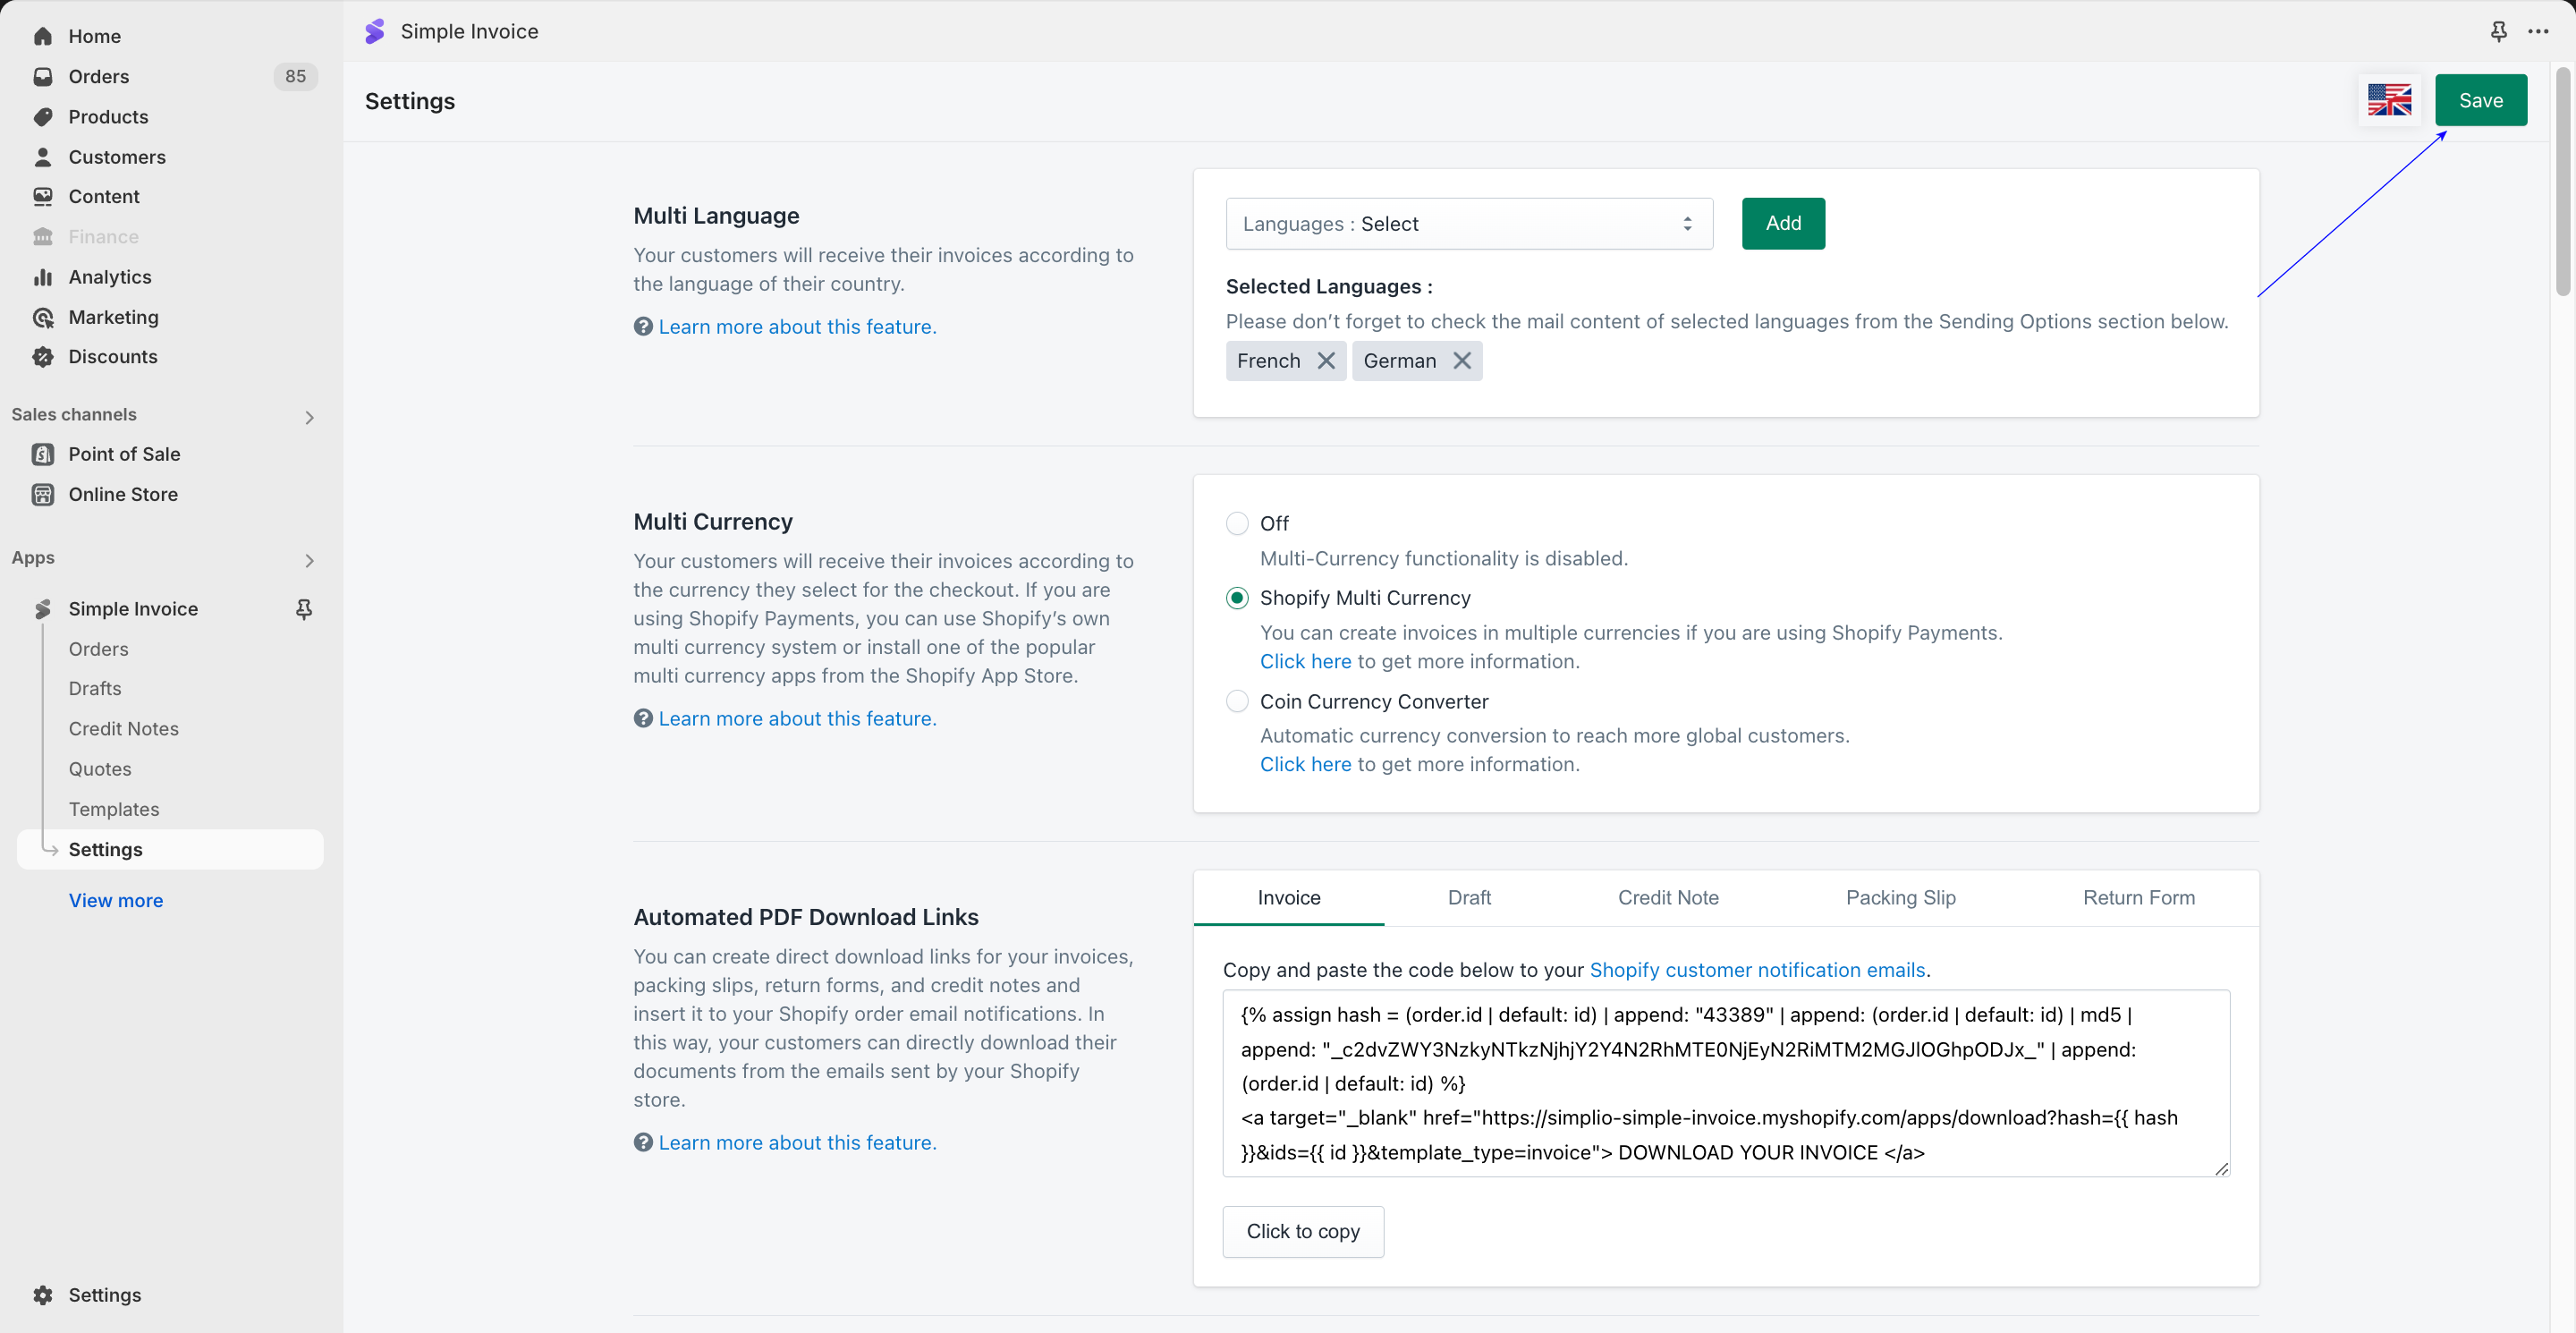Switch to the Packing Slip tab

click(1900, 897)
